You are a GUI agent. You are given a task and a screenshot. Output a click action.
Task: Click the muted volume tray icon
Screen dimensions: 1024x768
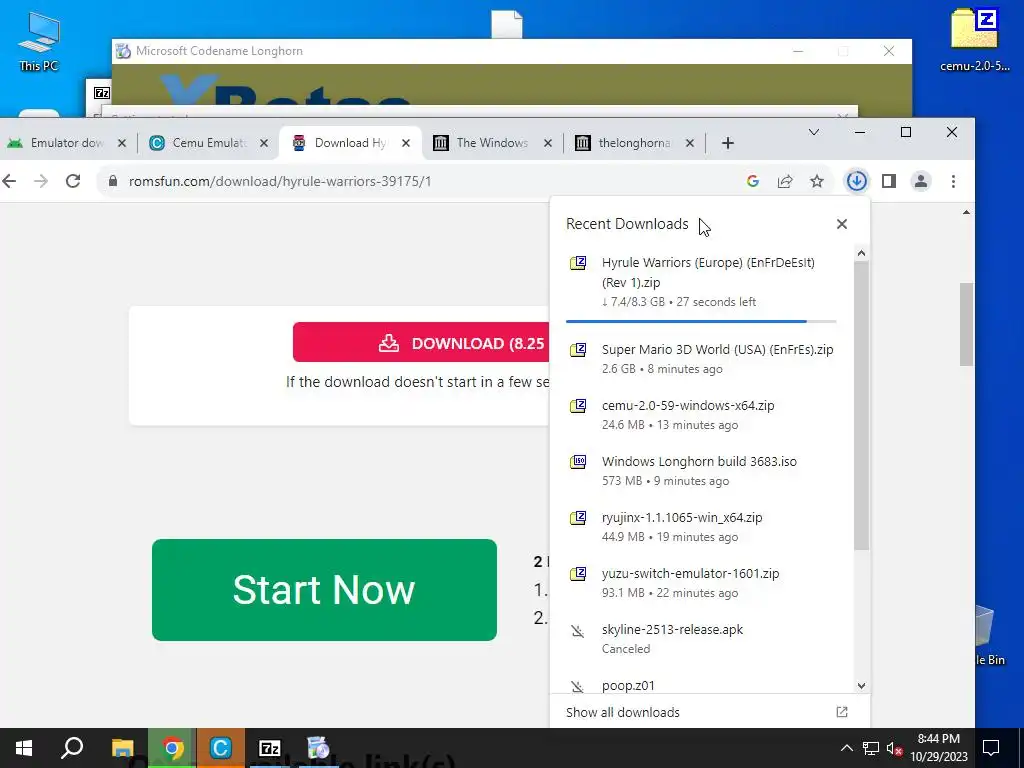pyautogui.click(x=895, y=748)
